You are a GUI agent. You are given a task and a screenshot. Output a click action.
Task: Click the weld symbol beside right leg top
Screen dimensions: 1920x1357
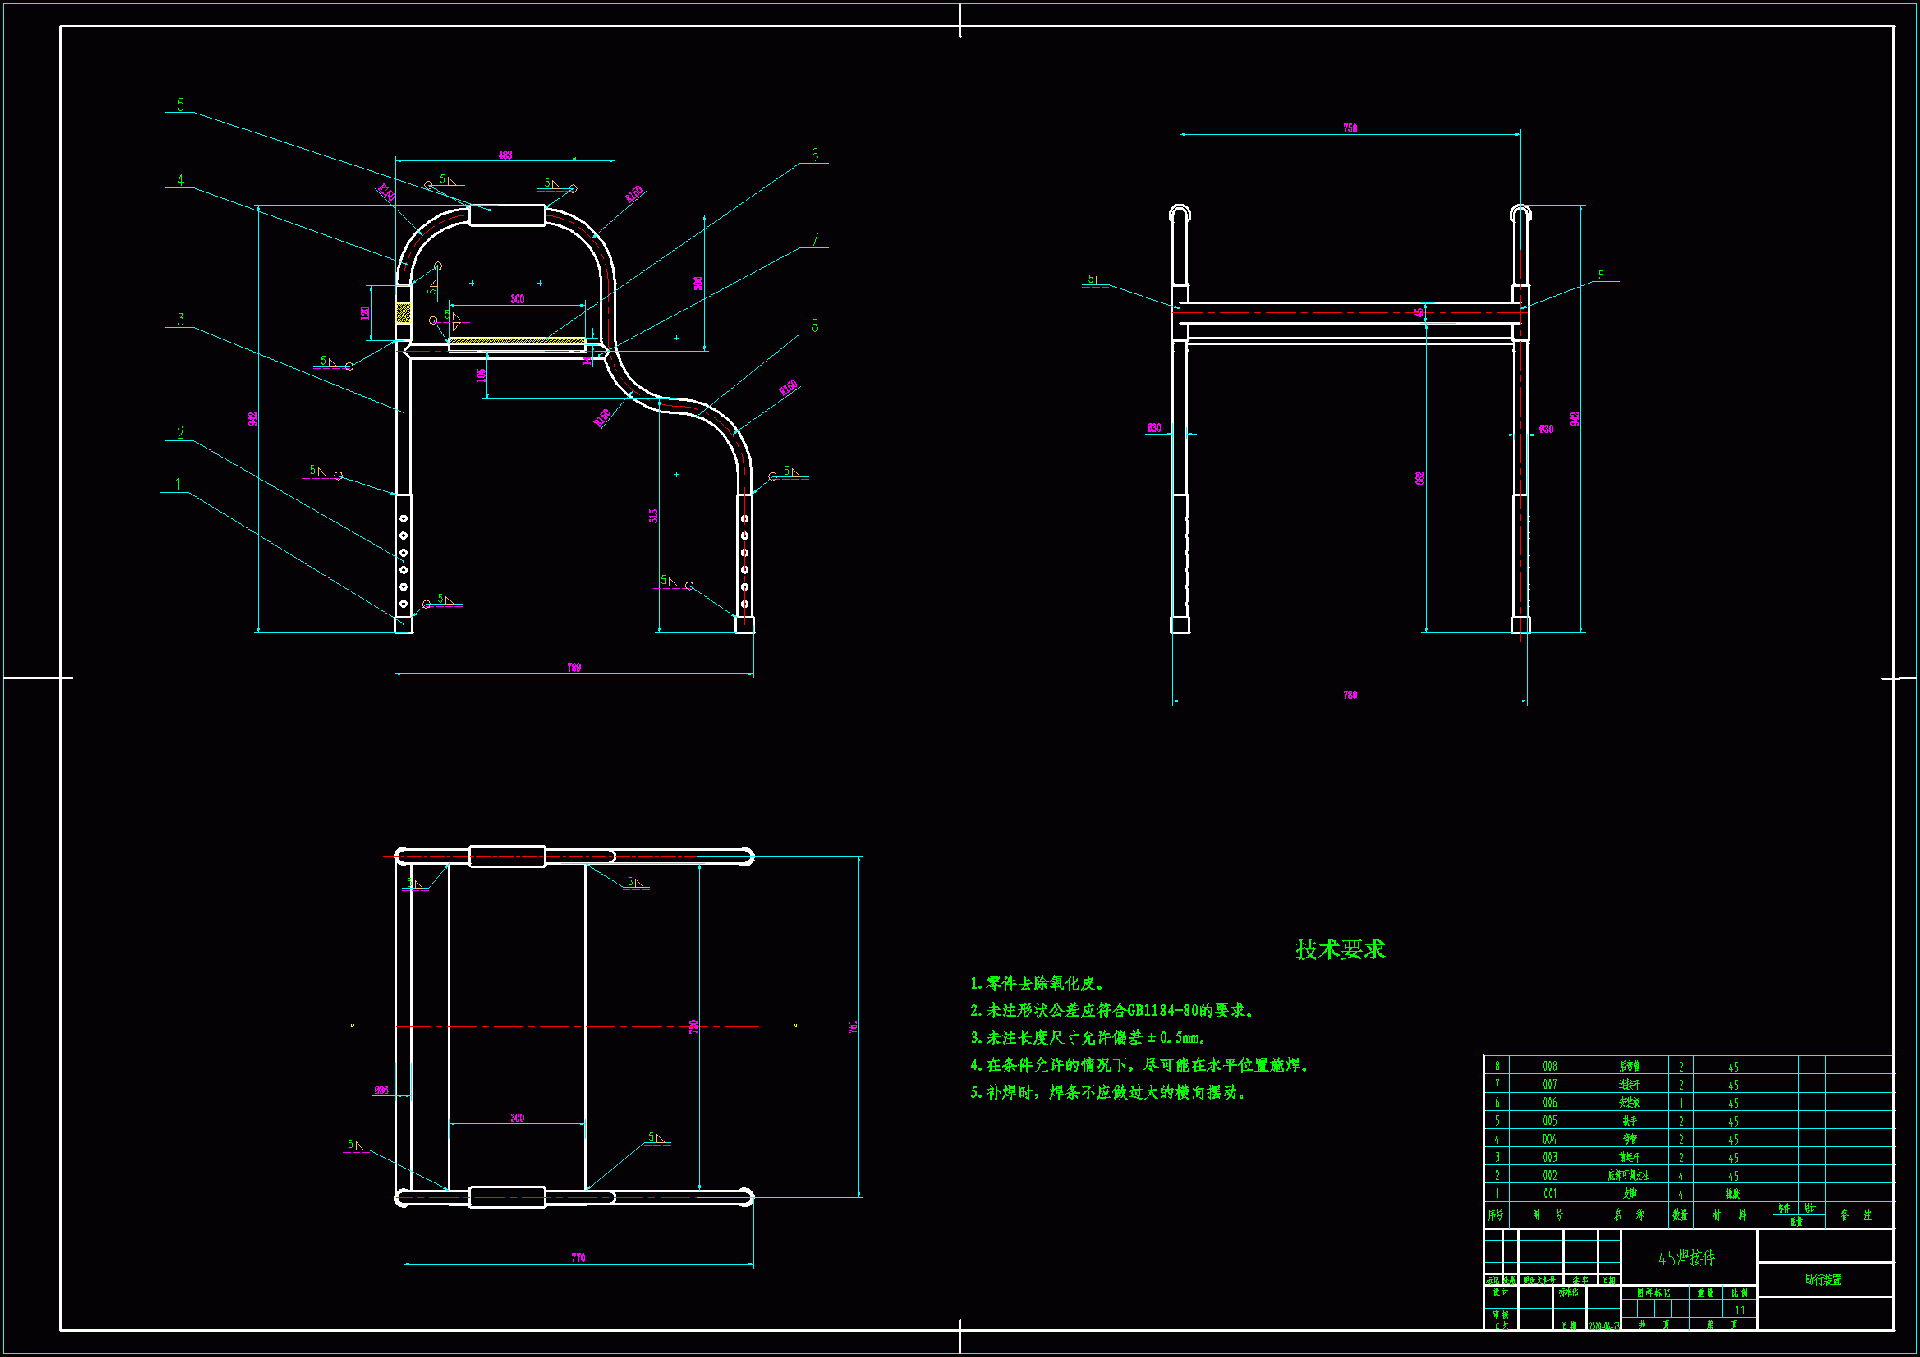[788, 472]
